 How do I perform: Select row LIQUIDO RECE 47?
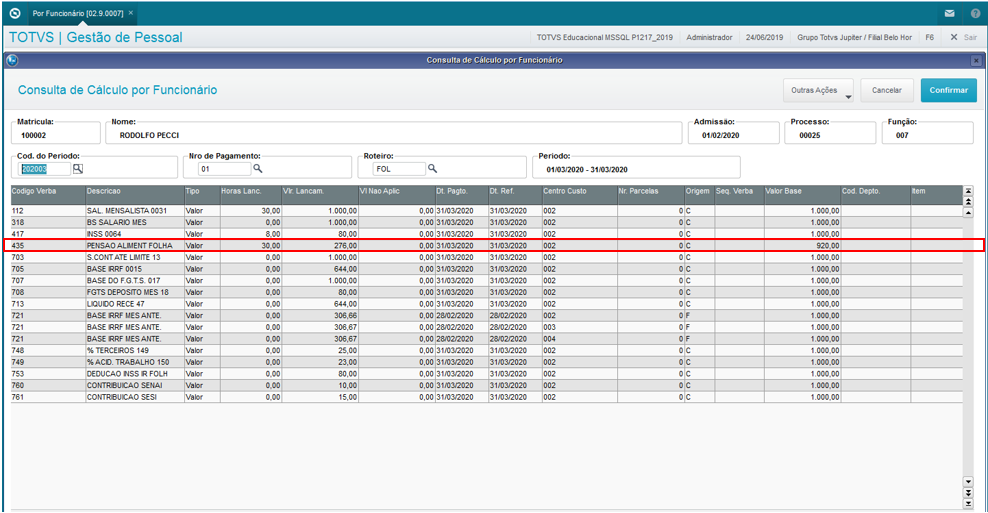(486, 304)
